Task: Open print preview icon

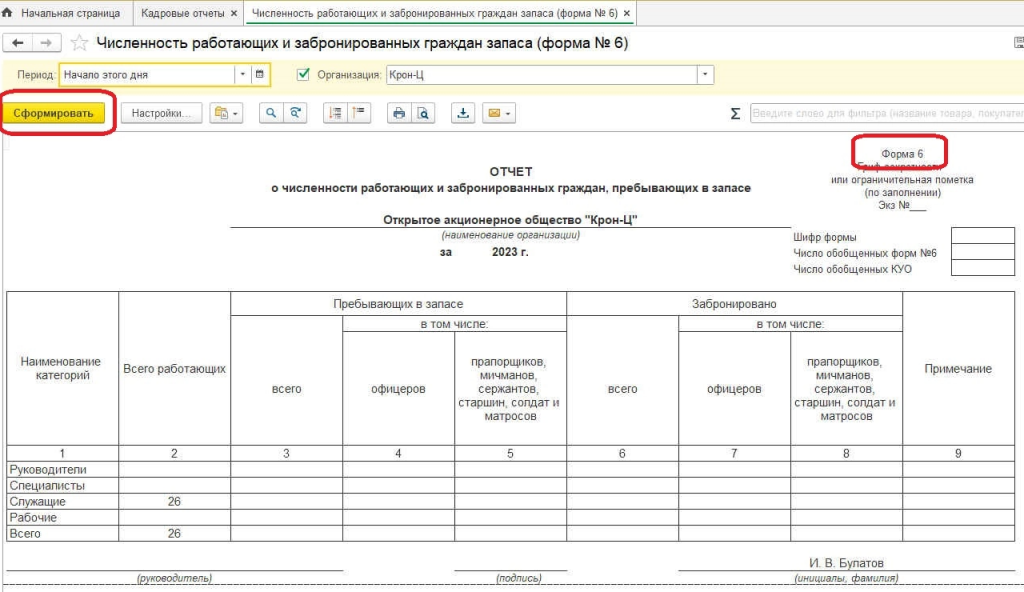Action: click(x=423, y=113)
